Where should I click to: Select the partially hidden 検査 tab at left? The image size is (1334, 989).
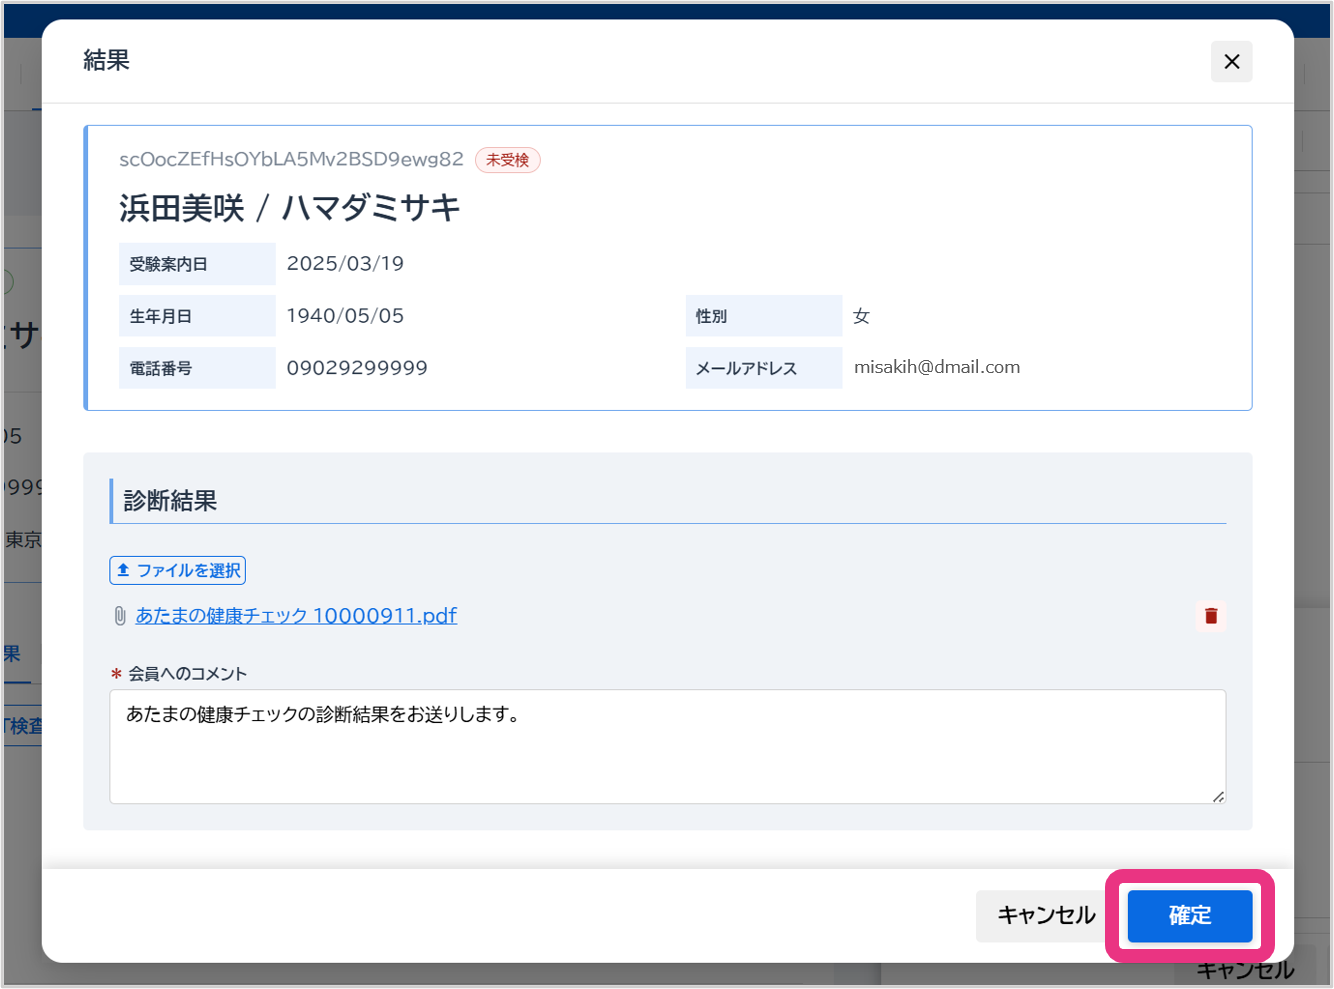click(x=24, y=726)
